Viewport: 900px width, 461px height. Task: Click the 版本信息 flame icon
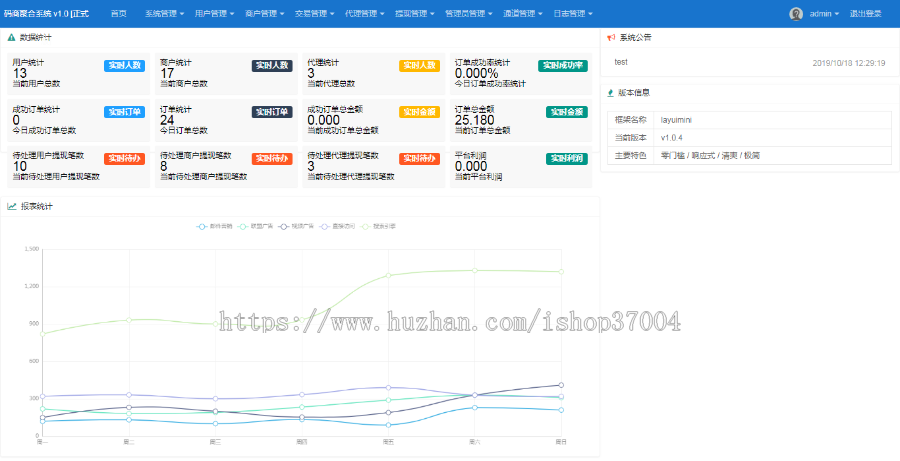coord(611,92)
